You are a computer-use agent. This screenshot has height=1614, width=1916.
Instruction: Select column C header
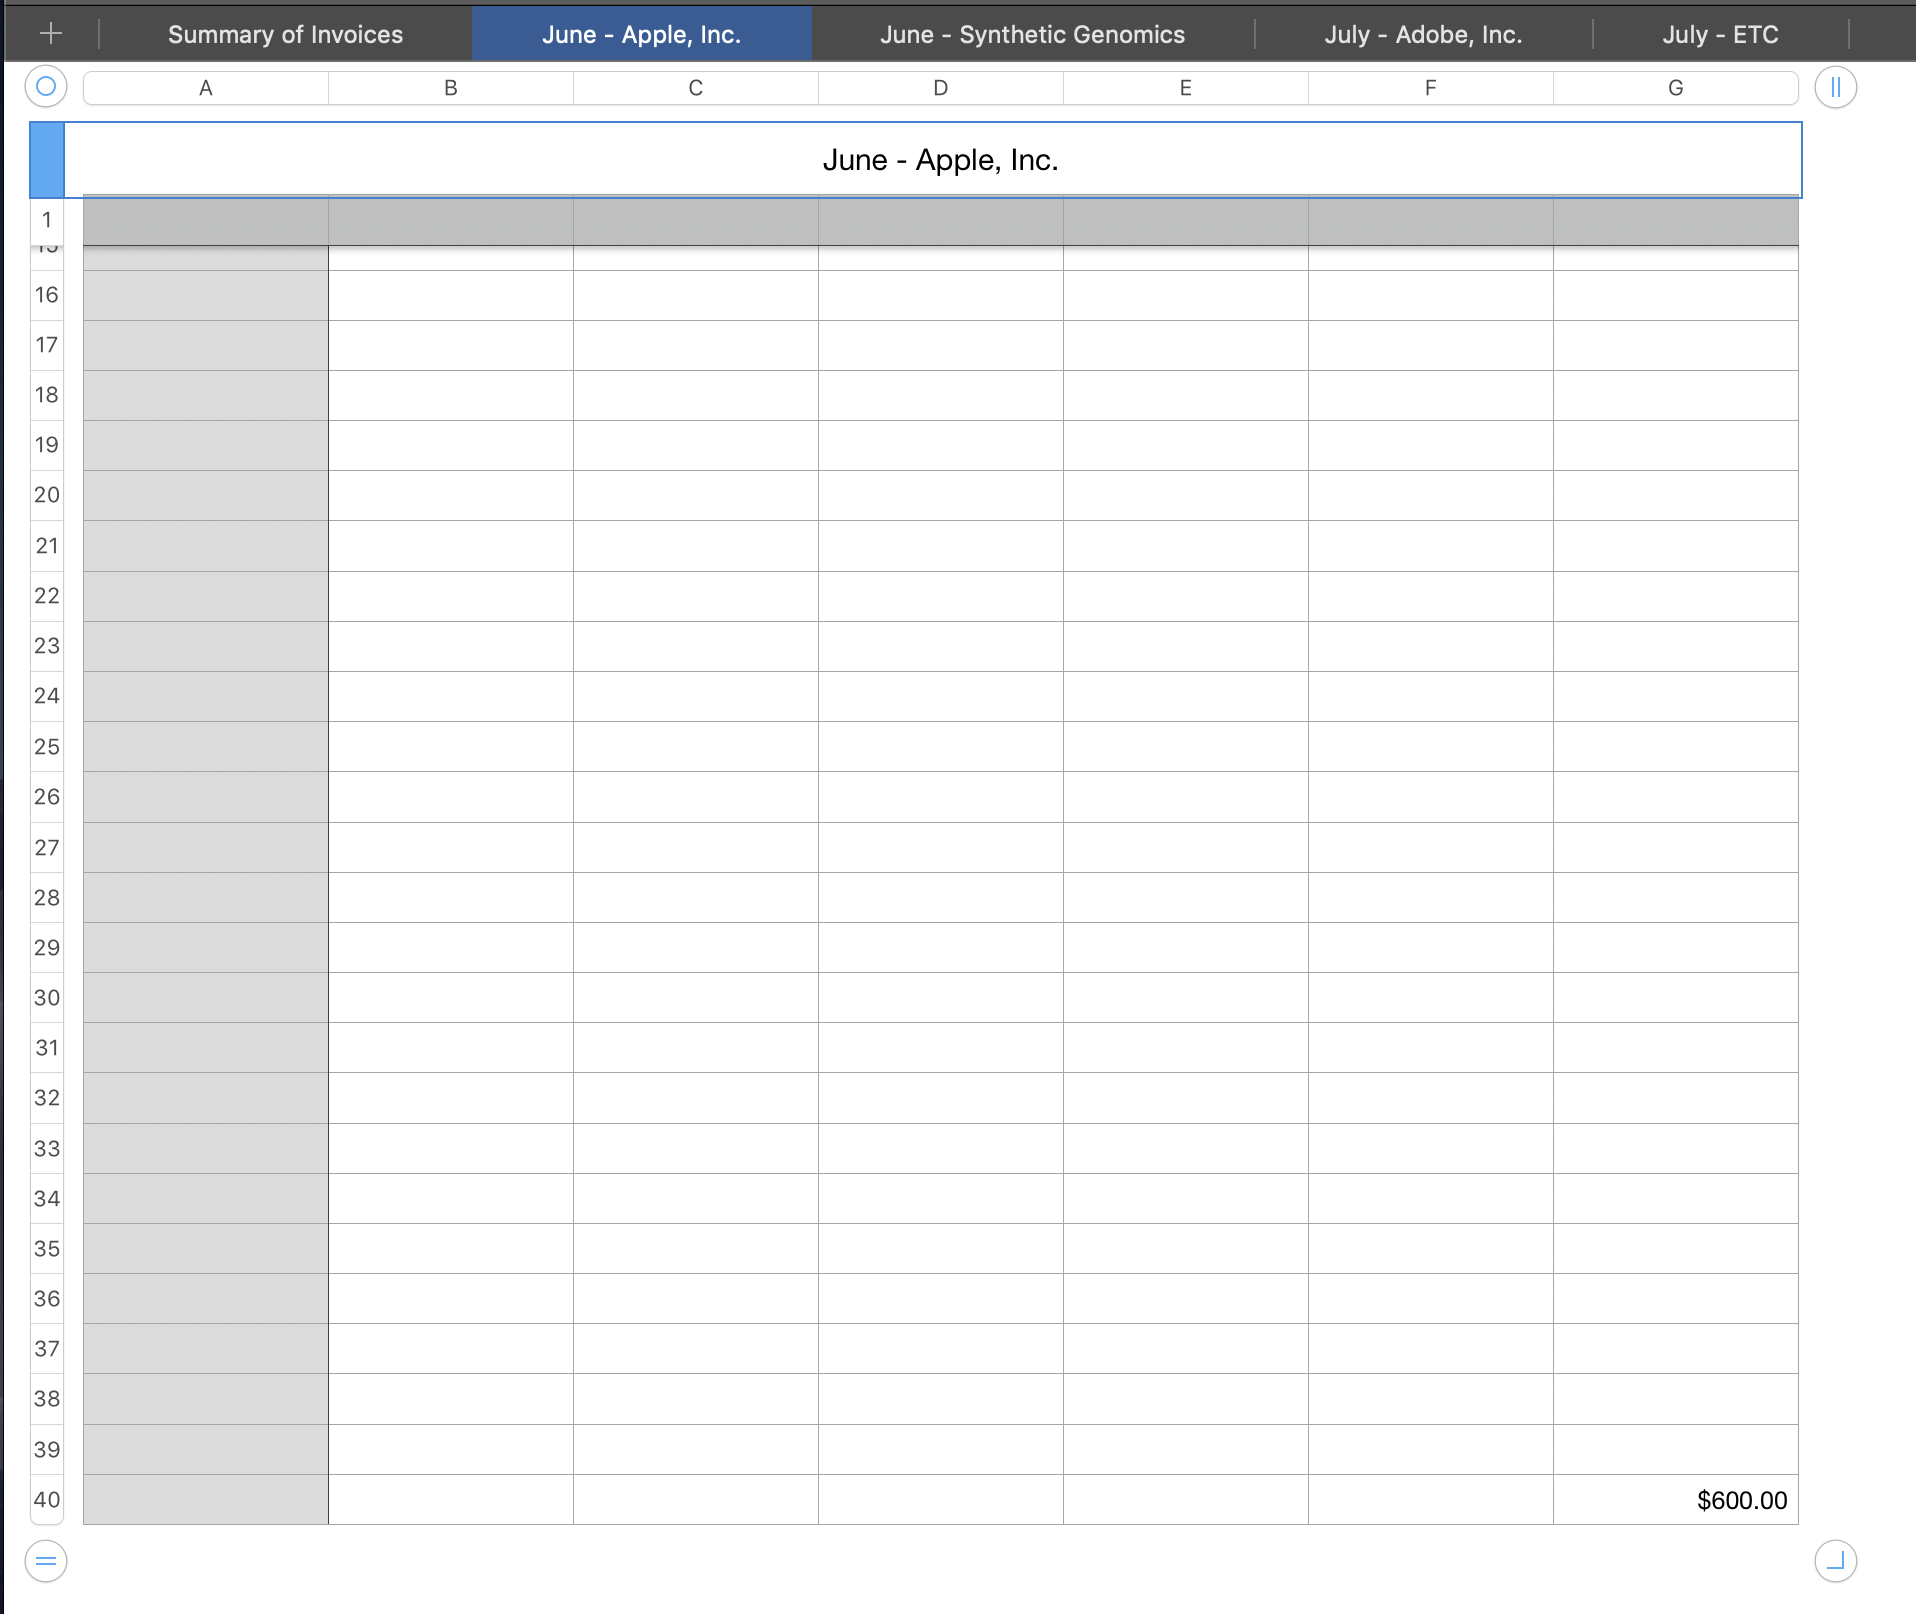[x=696, y=88]
